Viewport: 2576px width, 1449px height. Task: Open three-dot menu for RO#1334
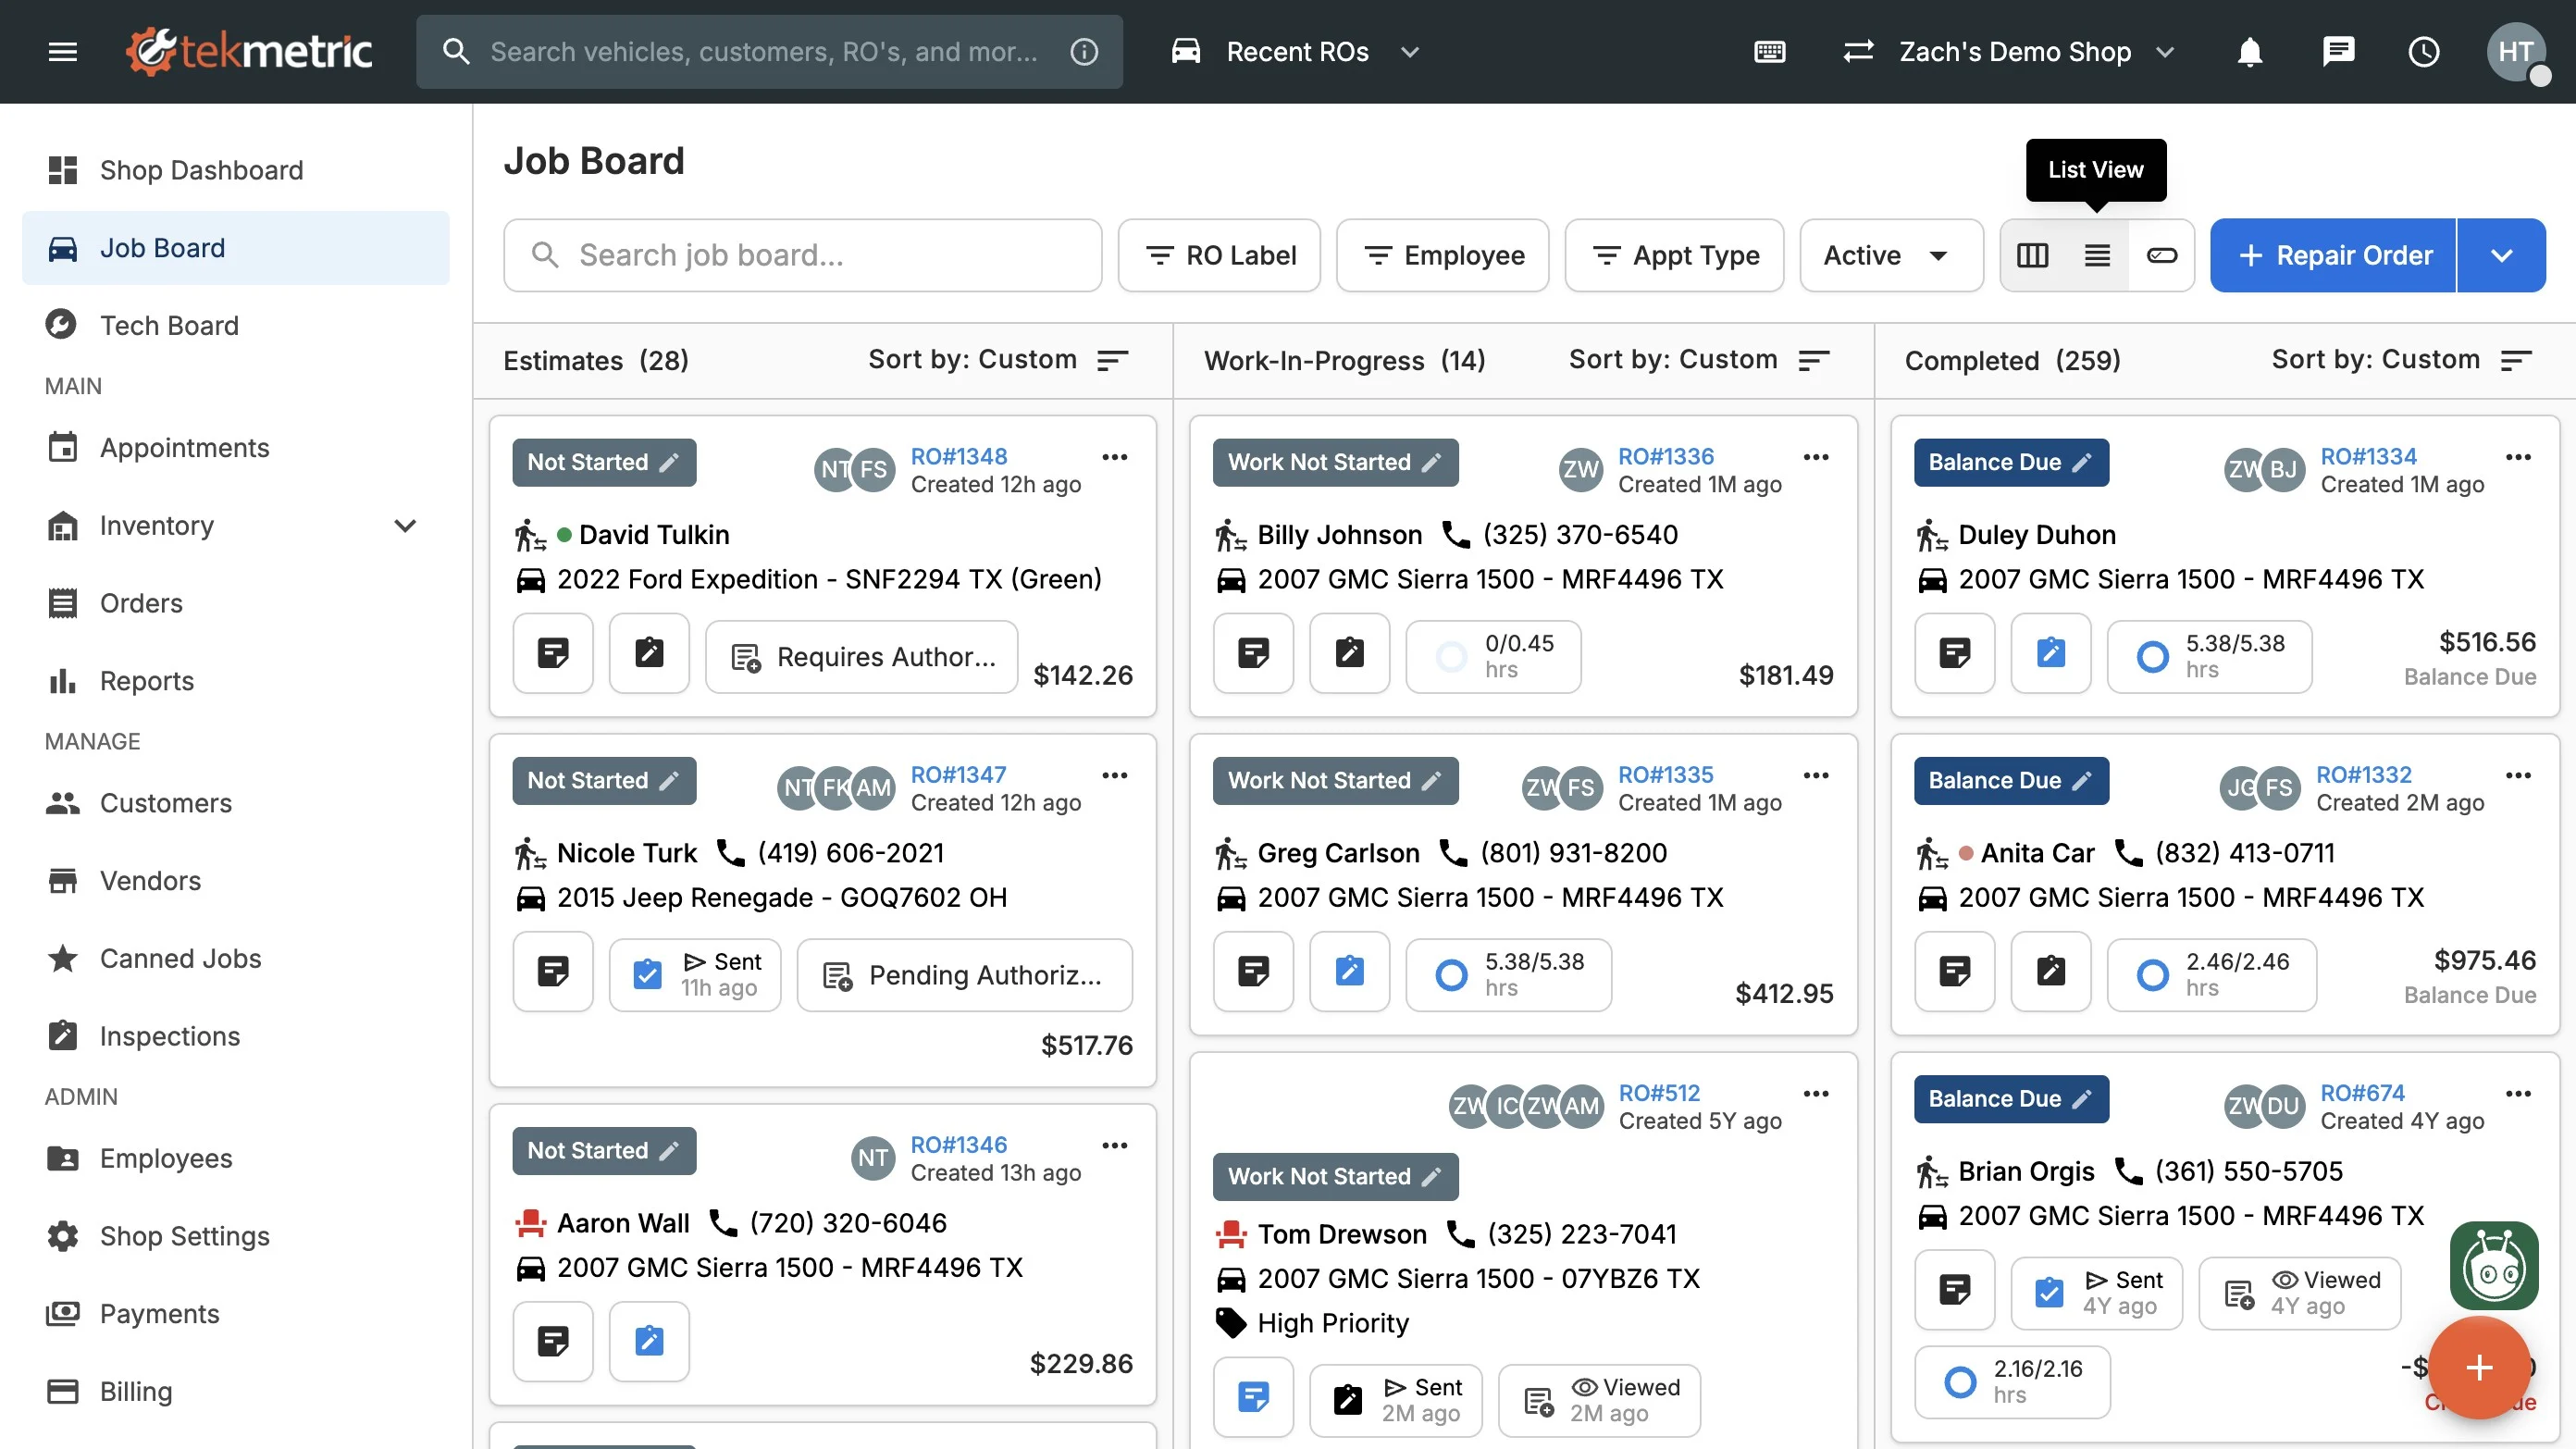pyautogui.click(x=2518, y=457)
